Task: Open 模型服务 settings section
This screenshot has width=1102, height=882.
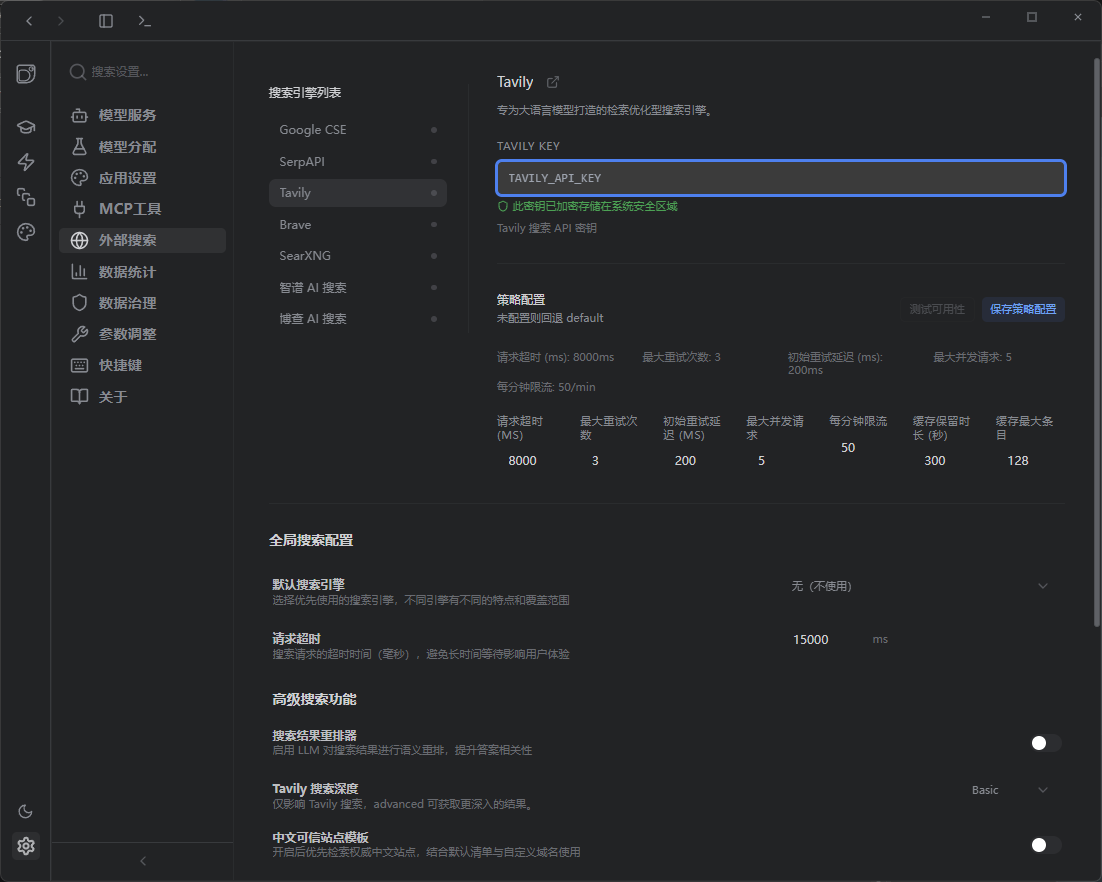Action: [142, 115]
